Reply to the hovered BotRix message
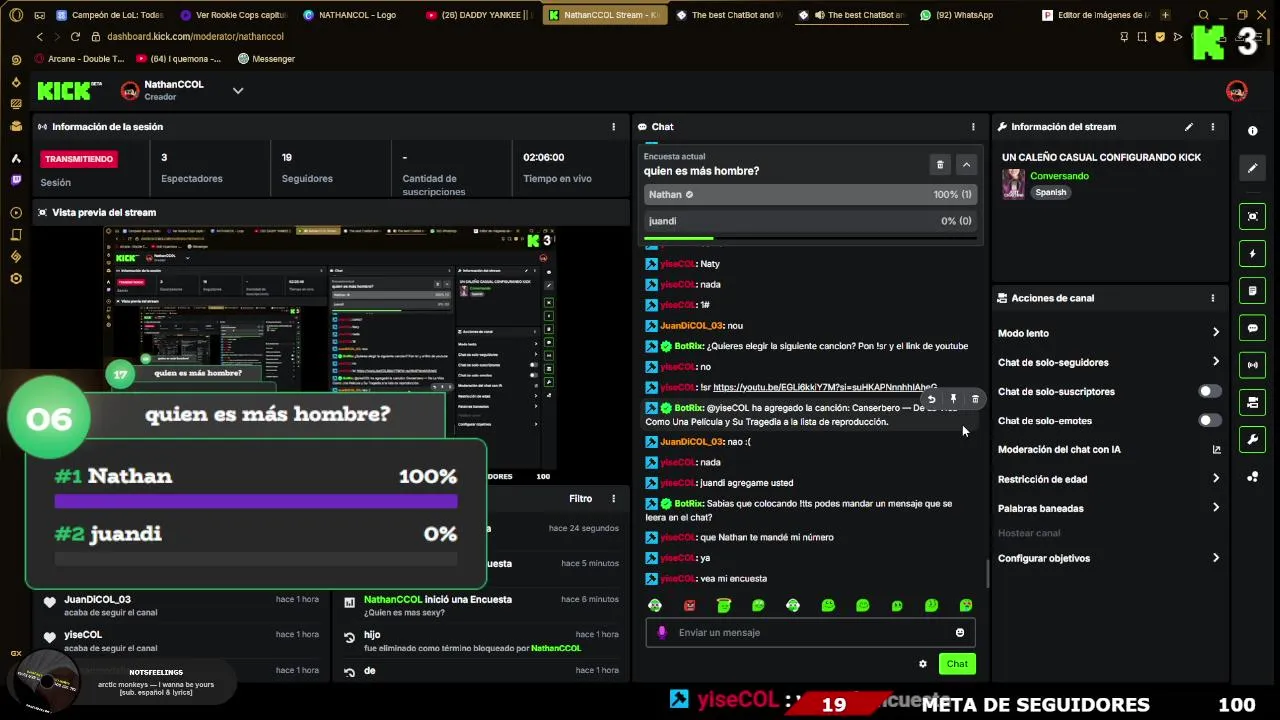This screenshot has height=720, width=1280. tap(931, 399)
